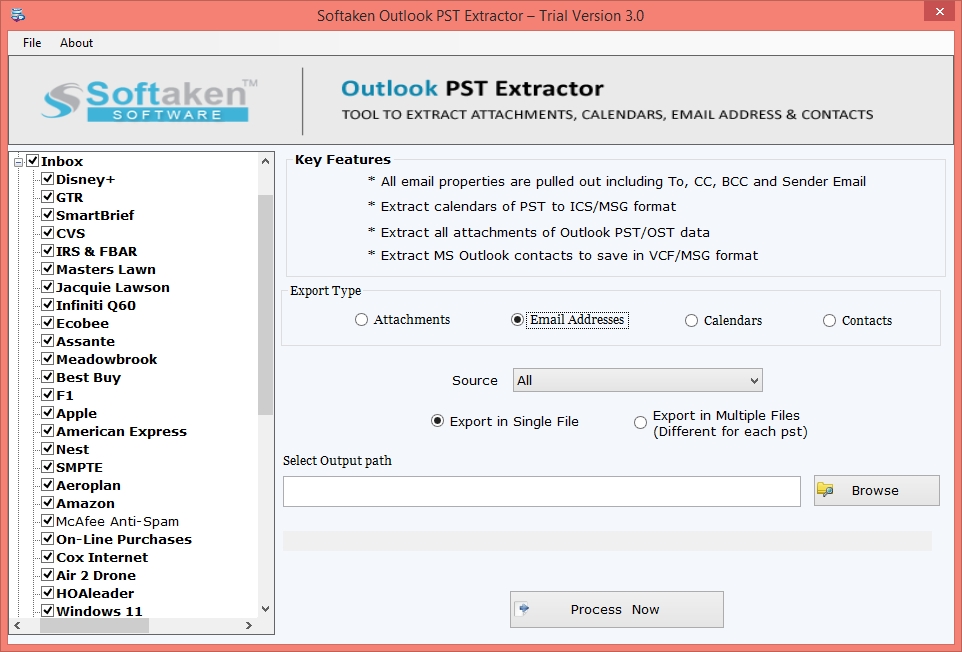Uncheck the American Express folder

point(46,431)
